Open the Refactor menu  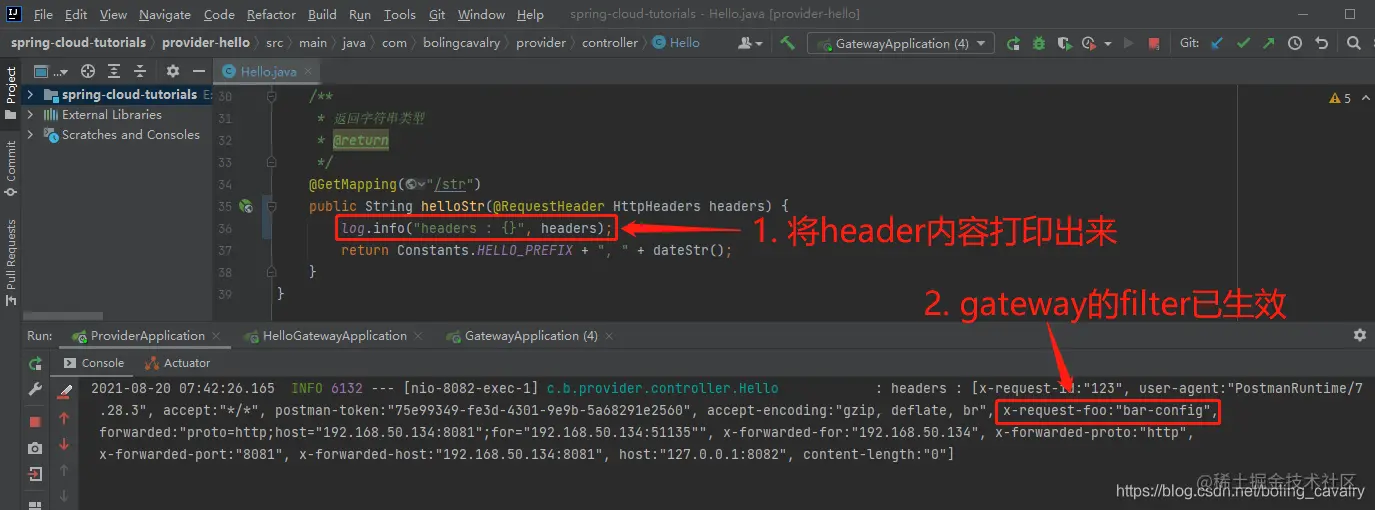271,14
